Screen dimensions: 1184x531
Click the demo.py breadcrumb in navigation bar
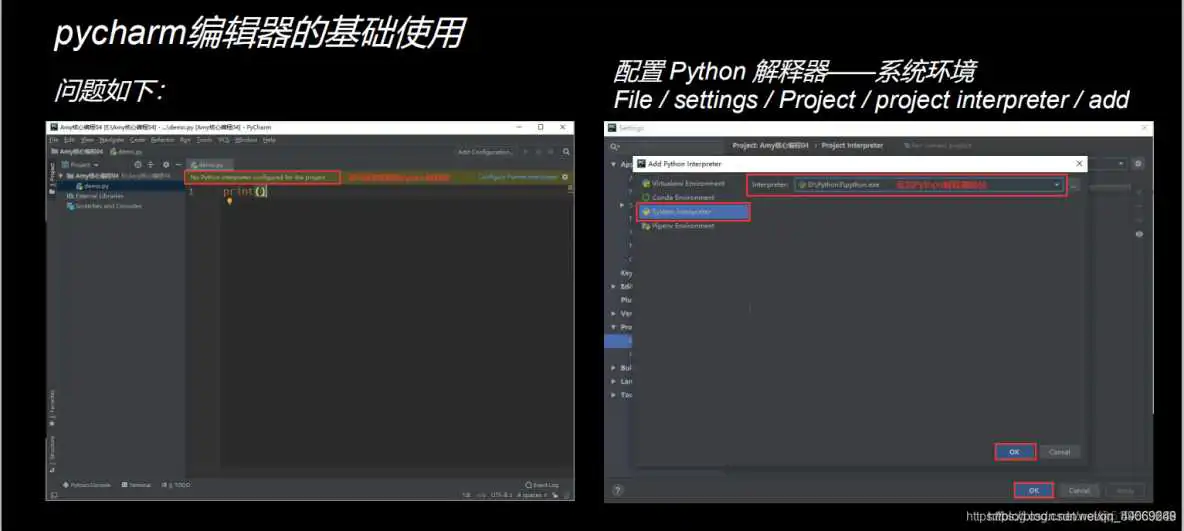(126, 152)
